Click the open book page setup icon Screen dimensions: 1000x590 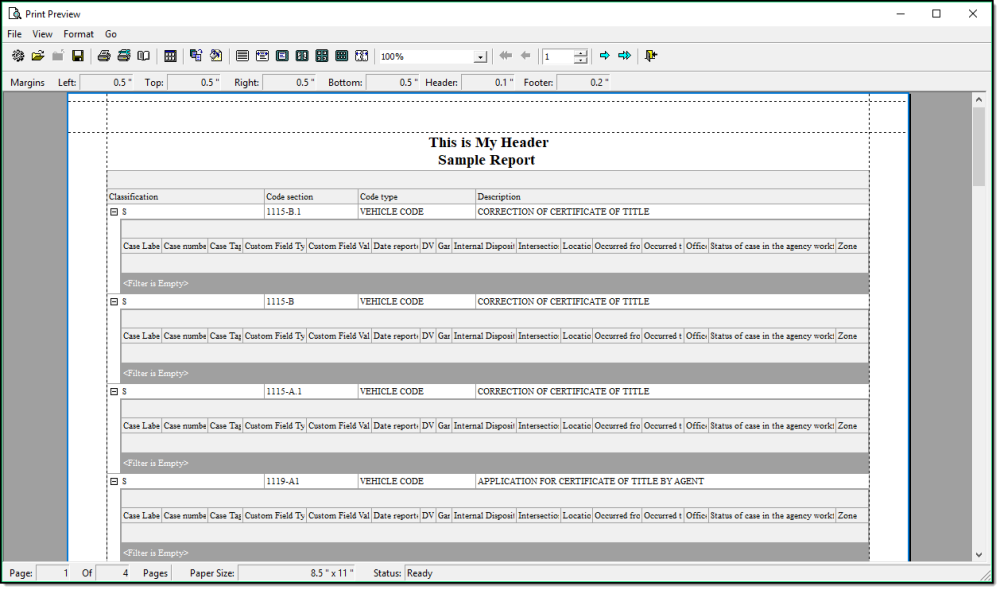point(144,56)
